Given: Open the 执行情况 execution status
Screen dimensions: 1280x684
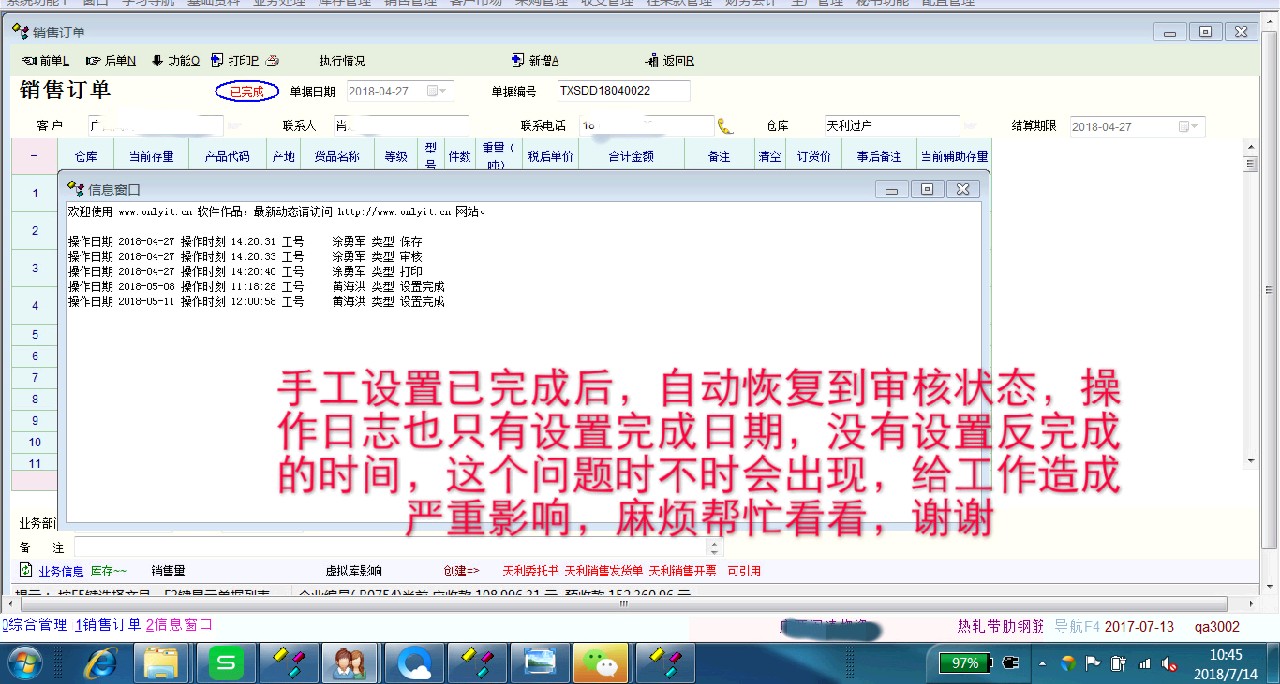Looking at the screenshot, I should click(342, 61).
